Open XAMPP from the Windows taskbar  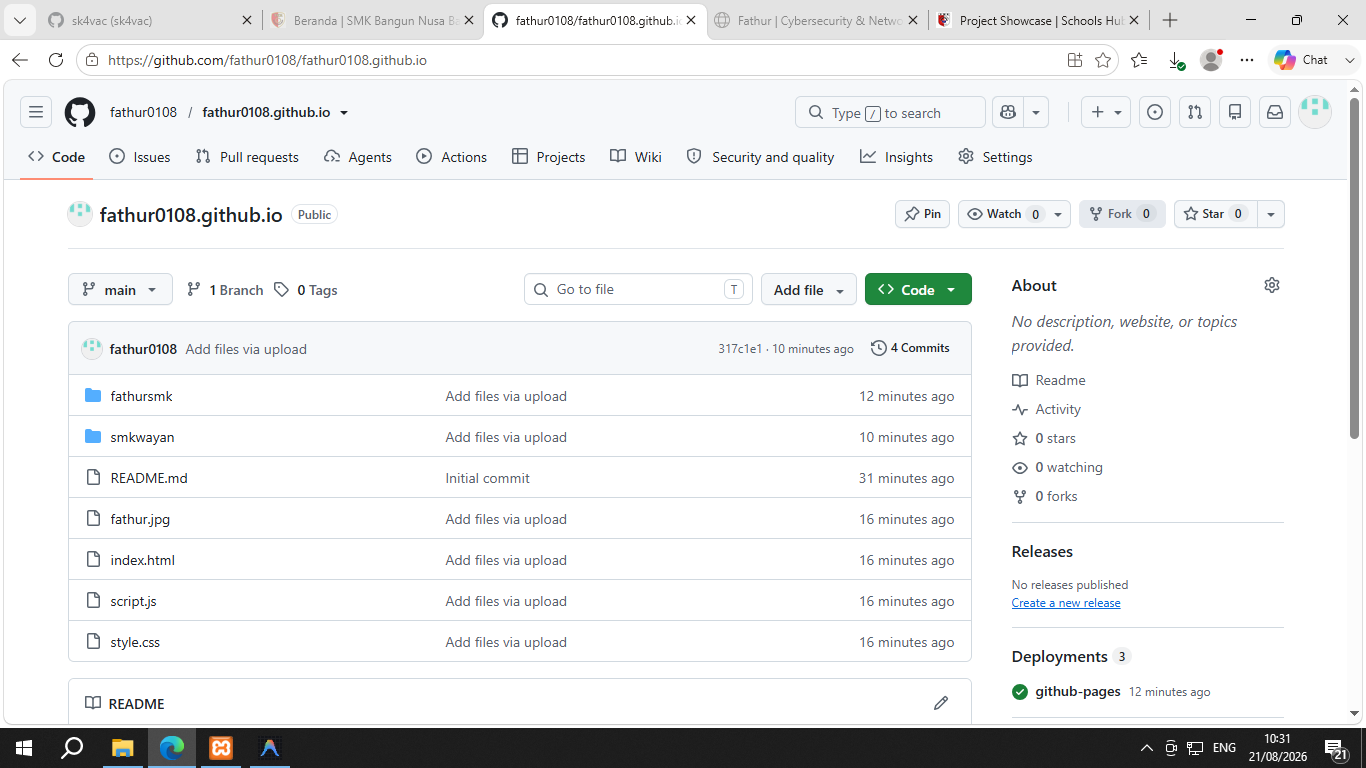click(x=221, y=747)
